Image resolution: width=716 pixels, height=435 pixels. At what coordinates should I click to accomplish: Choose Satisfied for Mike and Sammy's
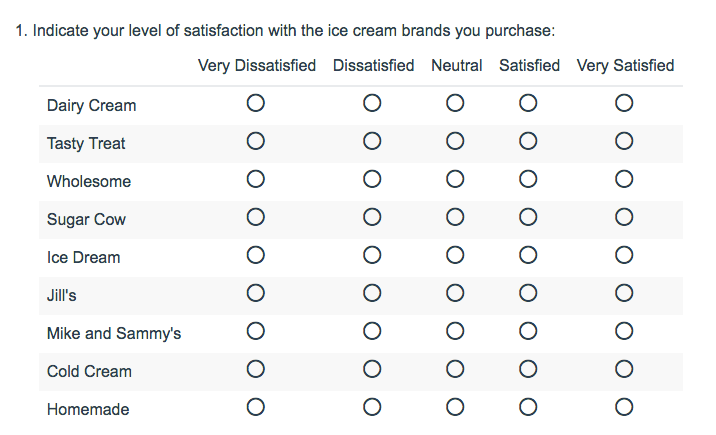tap(528, 331)
